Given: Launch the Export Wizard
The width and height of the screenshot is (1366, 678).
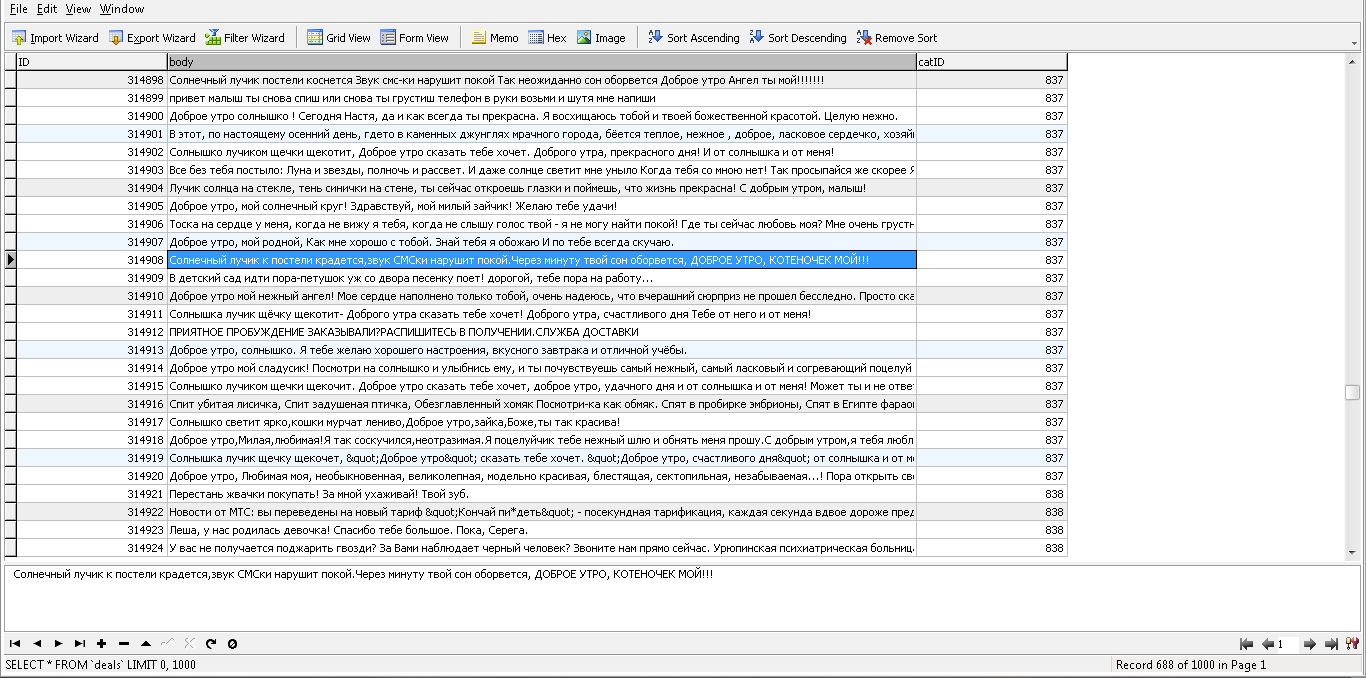Looking at the screenshot, I should coord(152,38).
